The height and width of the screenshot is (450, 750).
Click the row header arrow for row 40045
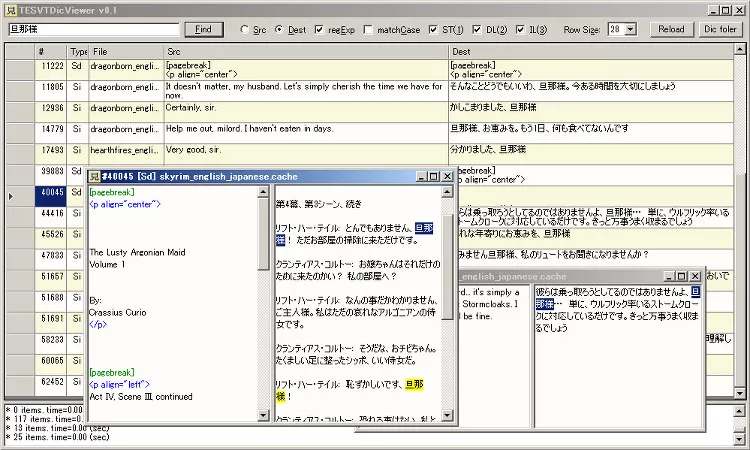pos(11,196)
